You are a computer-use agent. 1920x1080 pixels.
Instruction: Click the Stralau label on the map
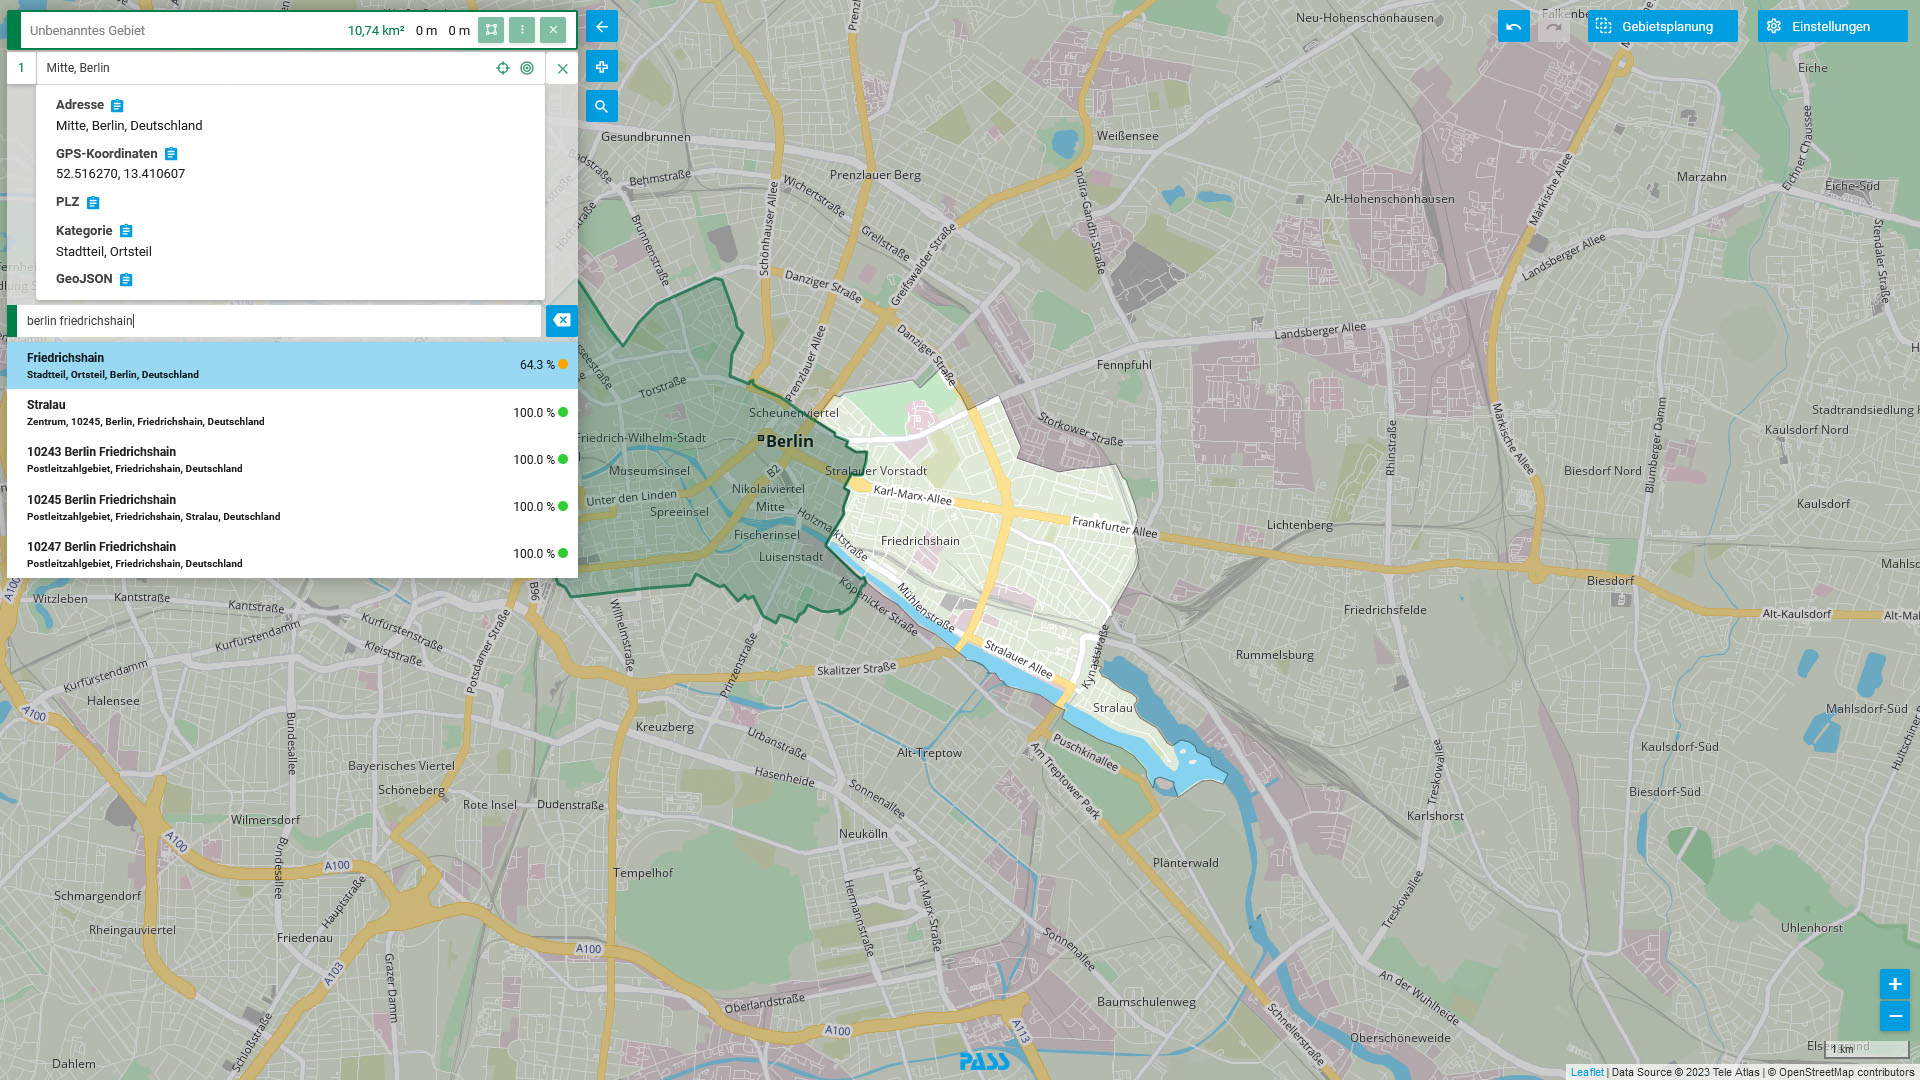point(1113,708)
